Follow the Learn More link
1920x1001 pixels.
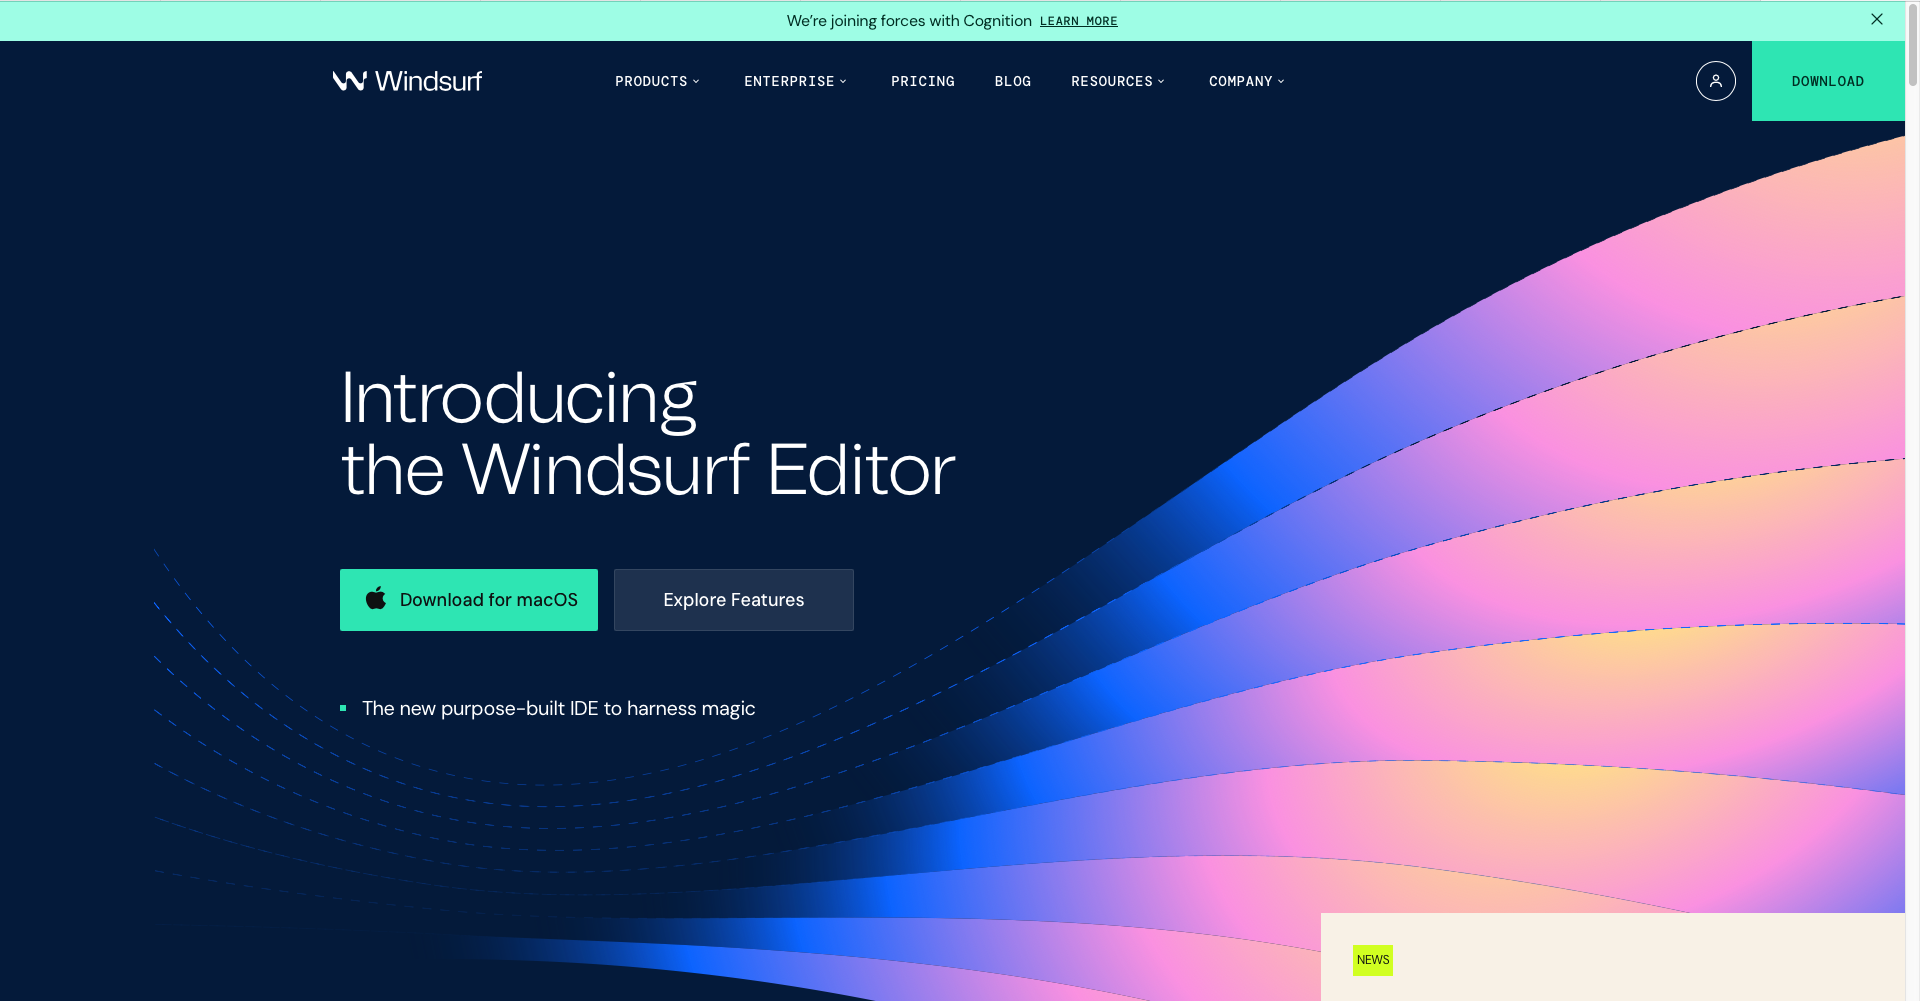(1078, 21)
